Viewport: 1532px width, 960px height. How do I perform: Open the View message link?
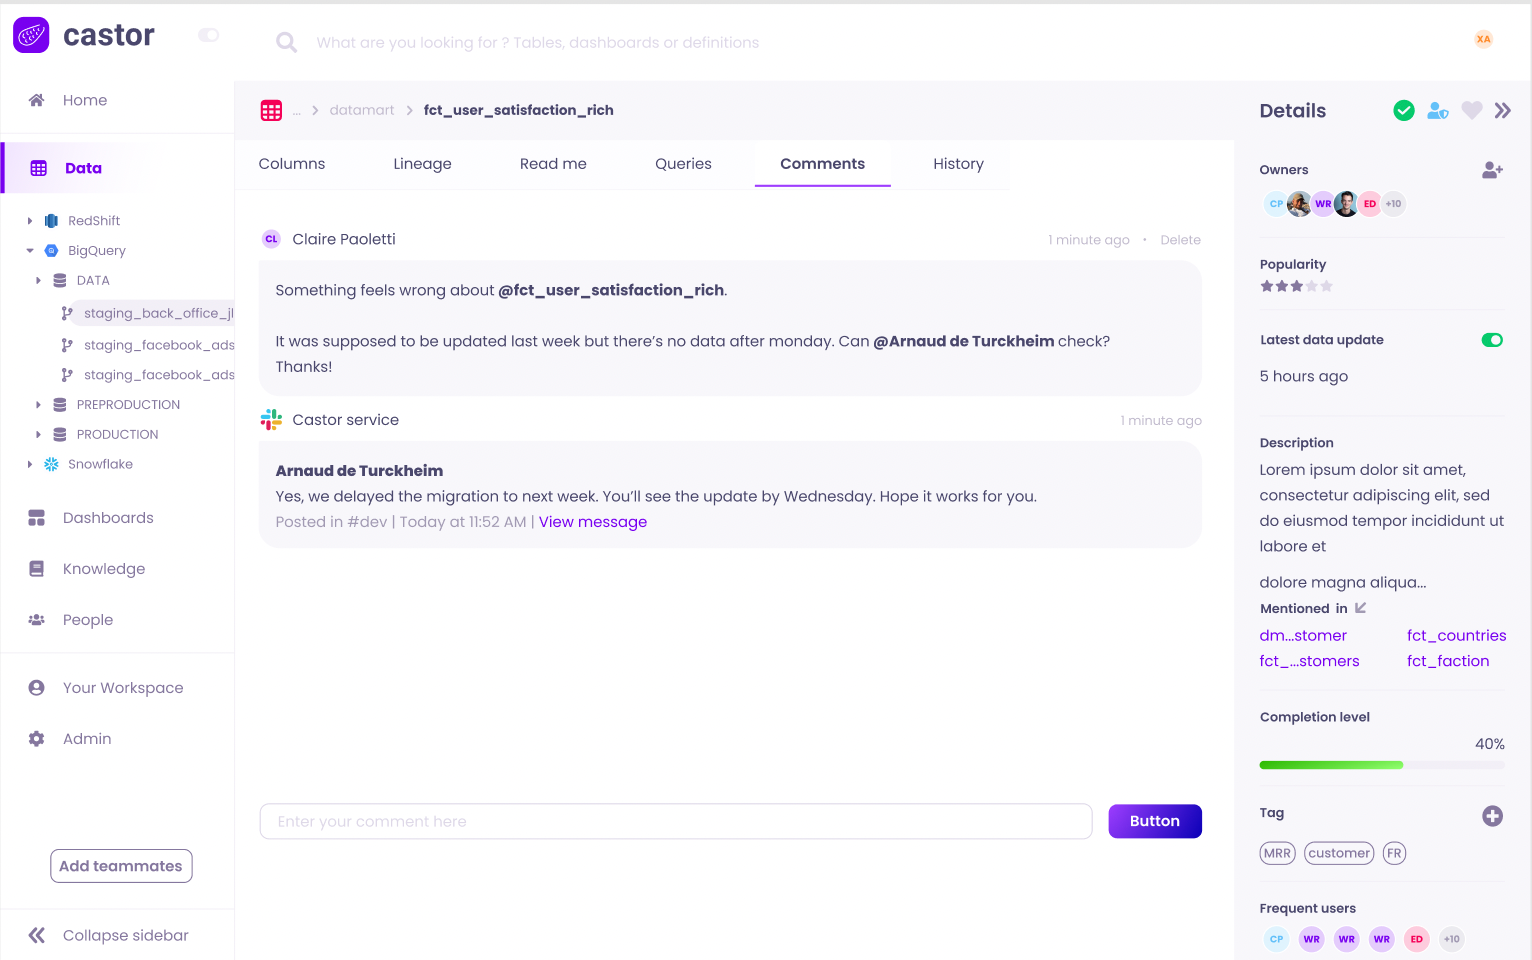(x=593, y=522)
